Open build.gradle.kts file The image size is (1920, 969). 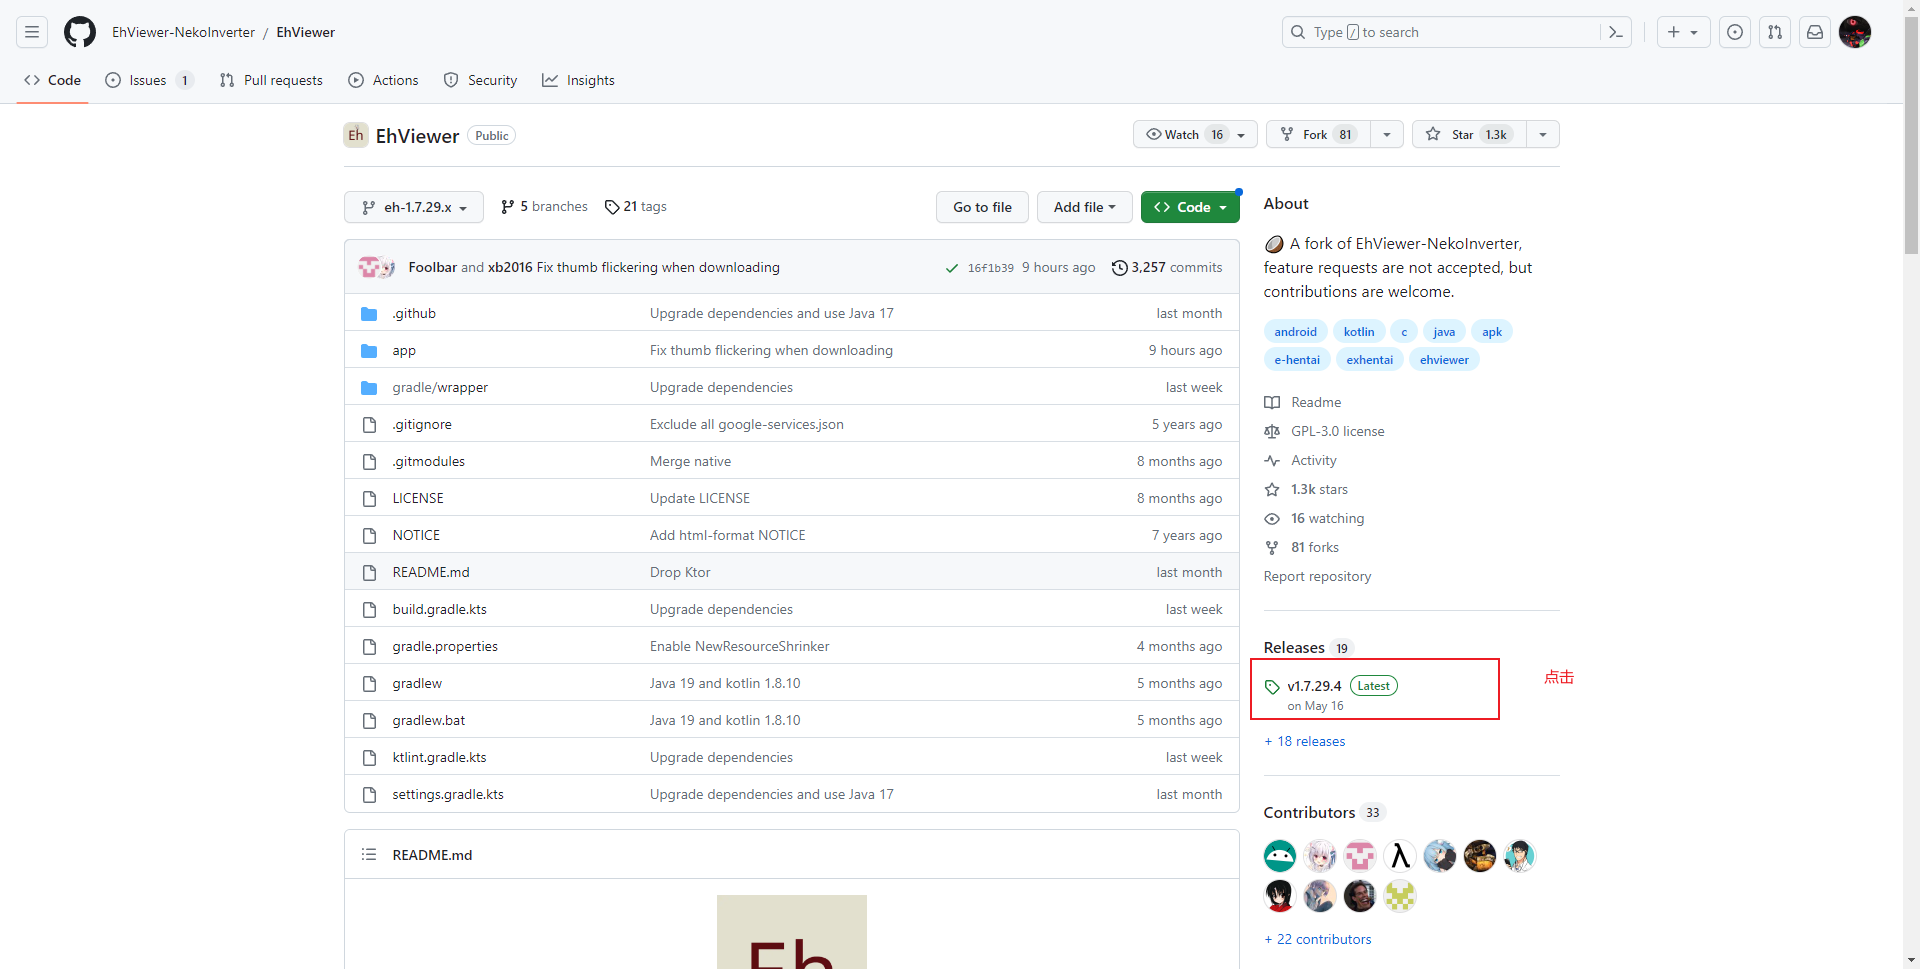pos(439,609)
